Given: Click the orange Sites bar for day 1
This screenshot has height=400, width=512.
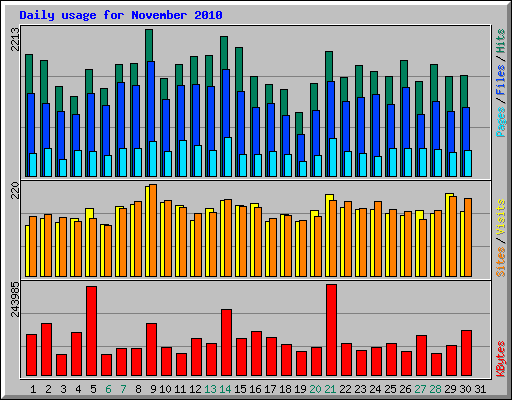Looking at the screenshot, I should pos(33,246).
